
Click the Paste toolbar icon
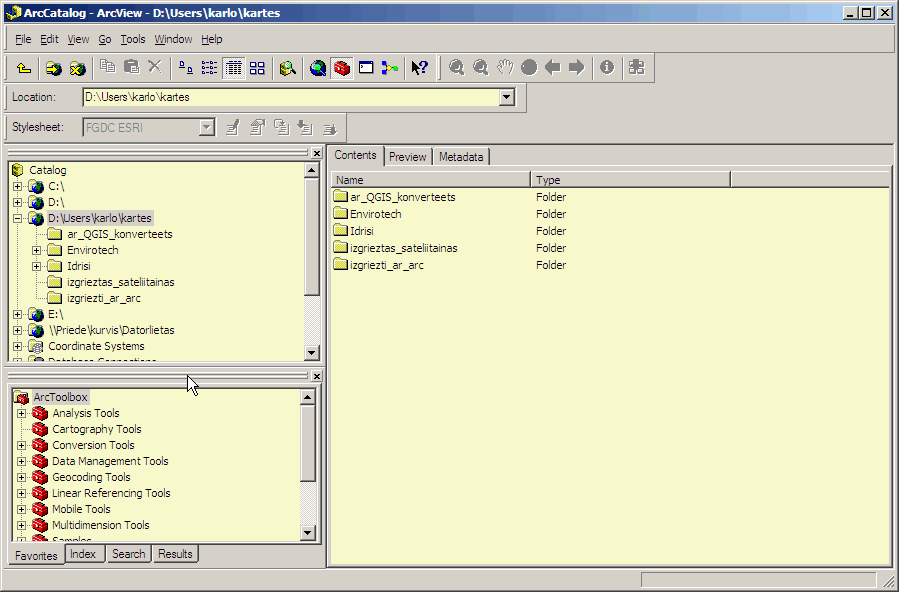(x=131, y=67)
